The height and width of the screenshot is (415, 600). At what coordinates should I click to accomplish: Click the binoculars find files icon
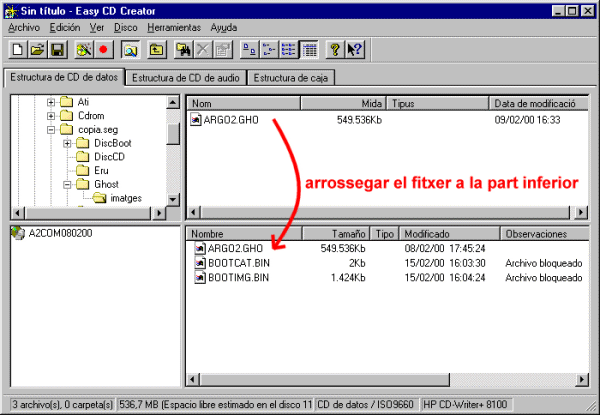pyautogui.click(x=183, y=50)
